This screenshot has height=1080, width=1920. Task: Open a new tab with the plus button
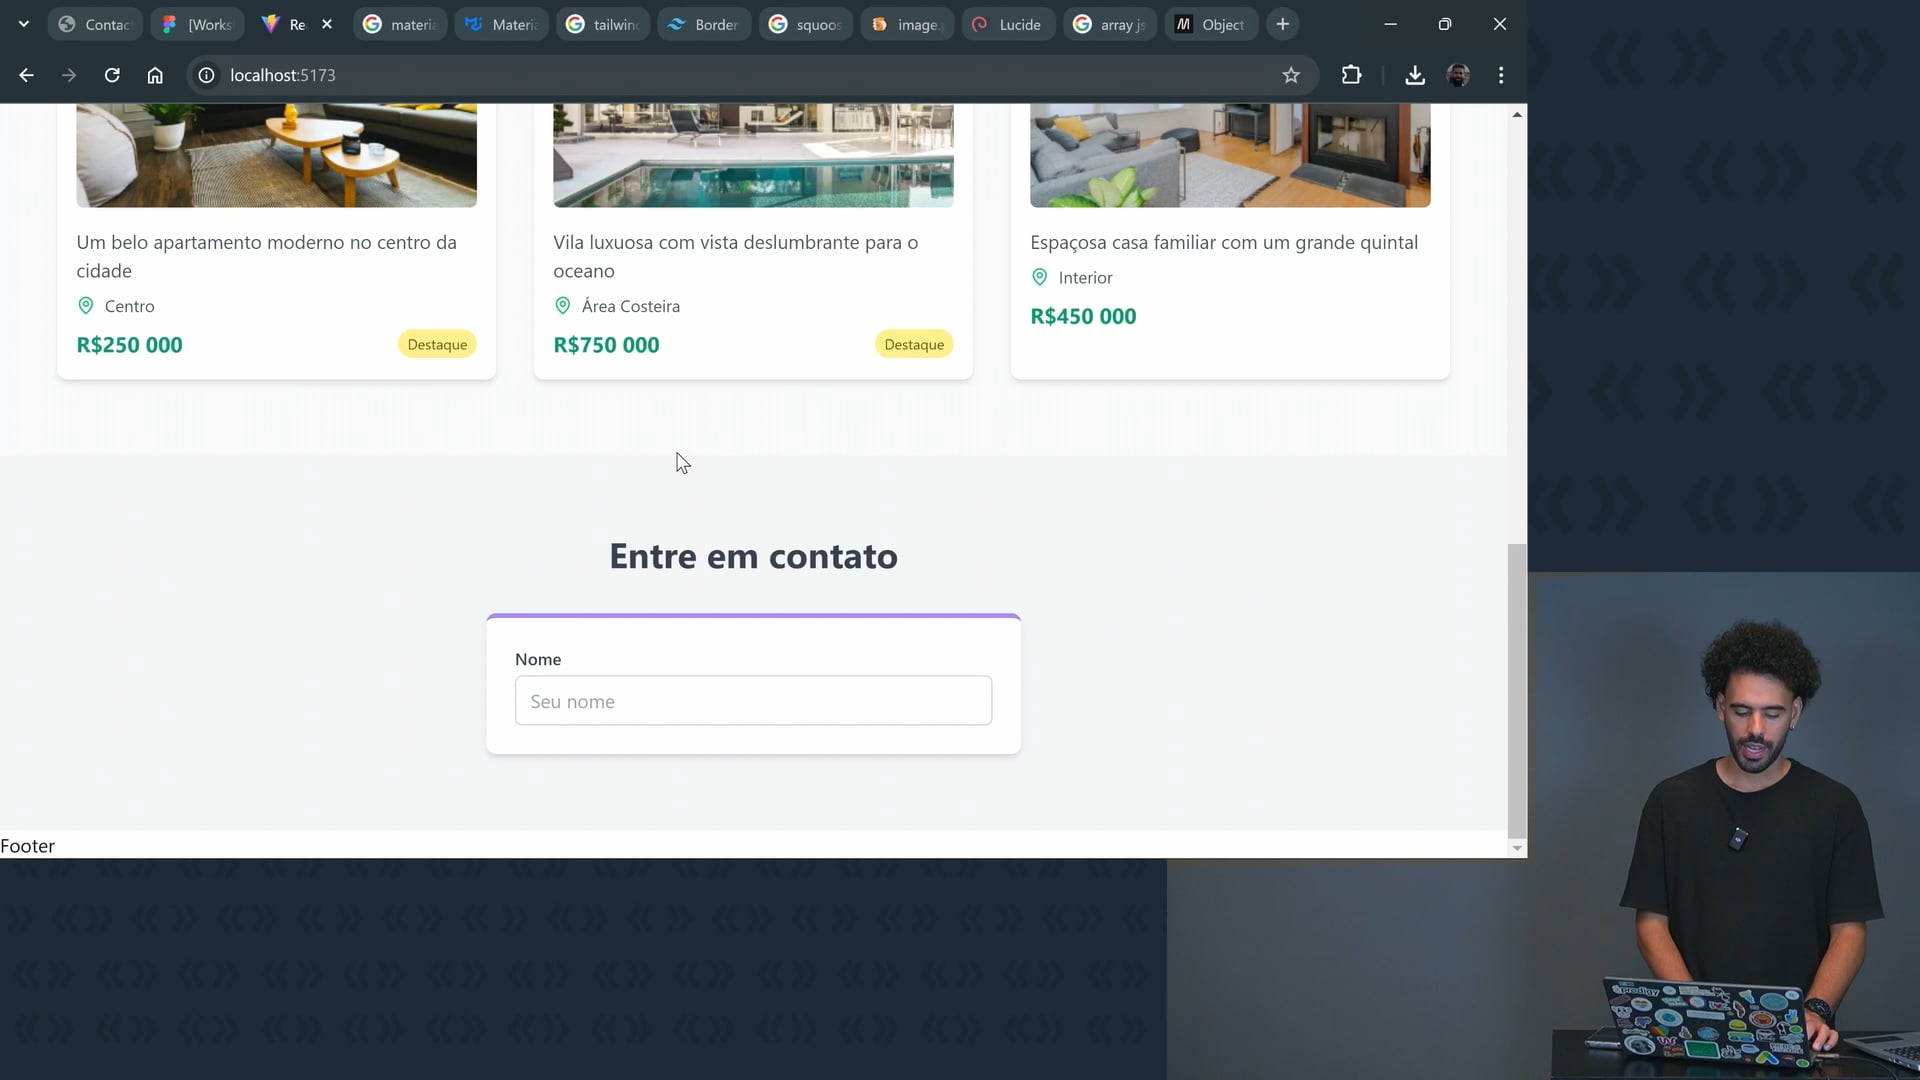pos(1283,24)
